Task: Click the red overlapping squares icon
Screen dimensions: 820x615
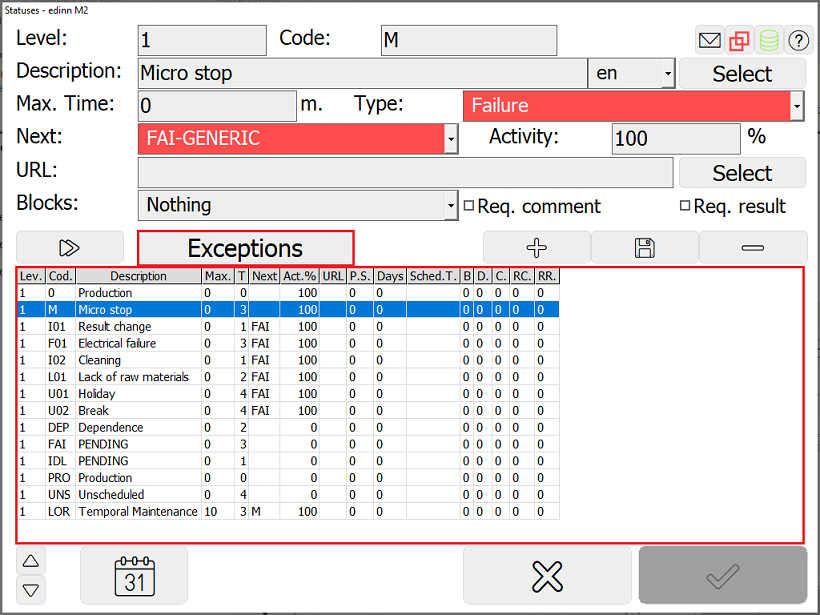Action: (739, 40)
